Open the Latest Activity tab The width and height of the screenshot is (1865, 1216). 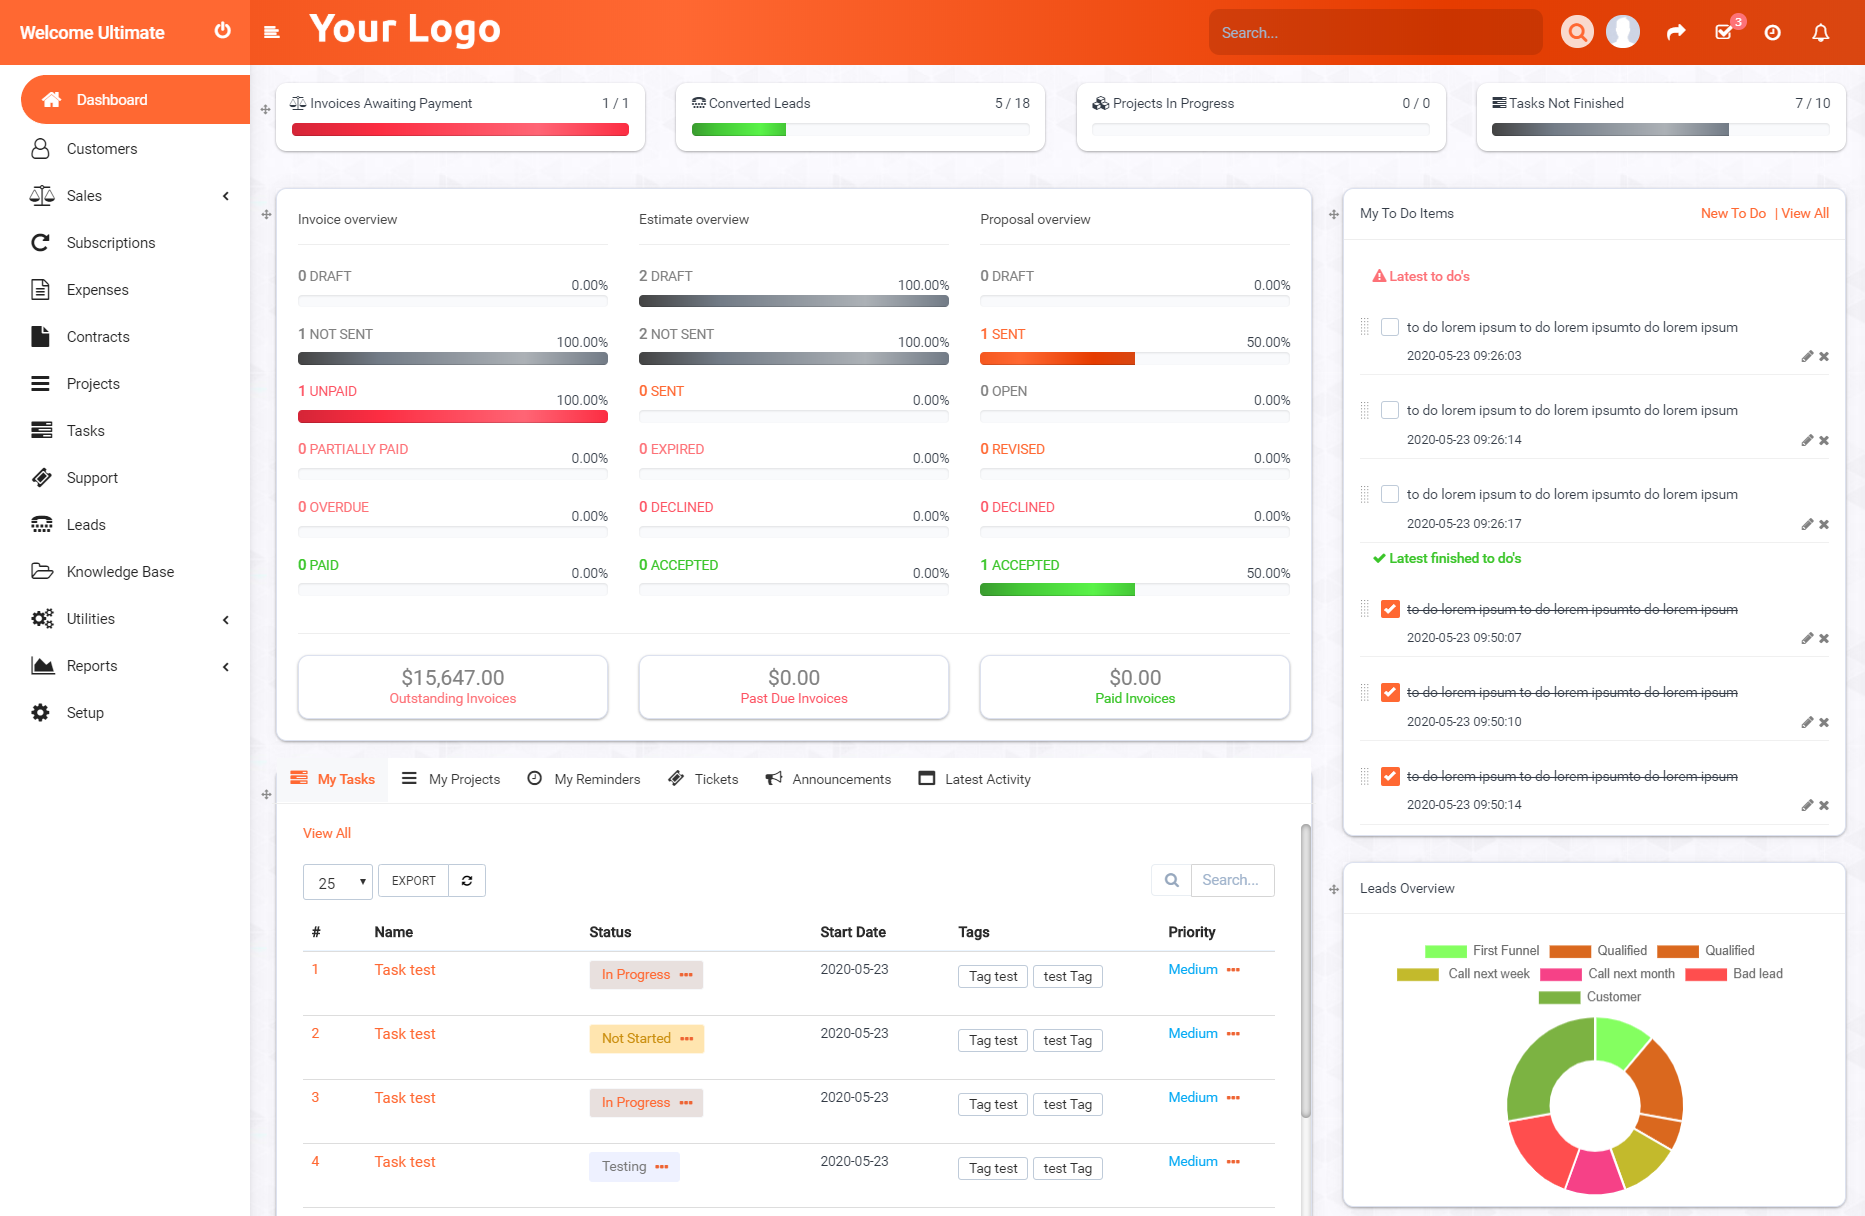(x=975, y=779)
